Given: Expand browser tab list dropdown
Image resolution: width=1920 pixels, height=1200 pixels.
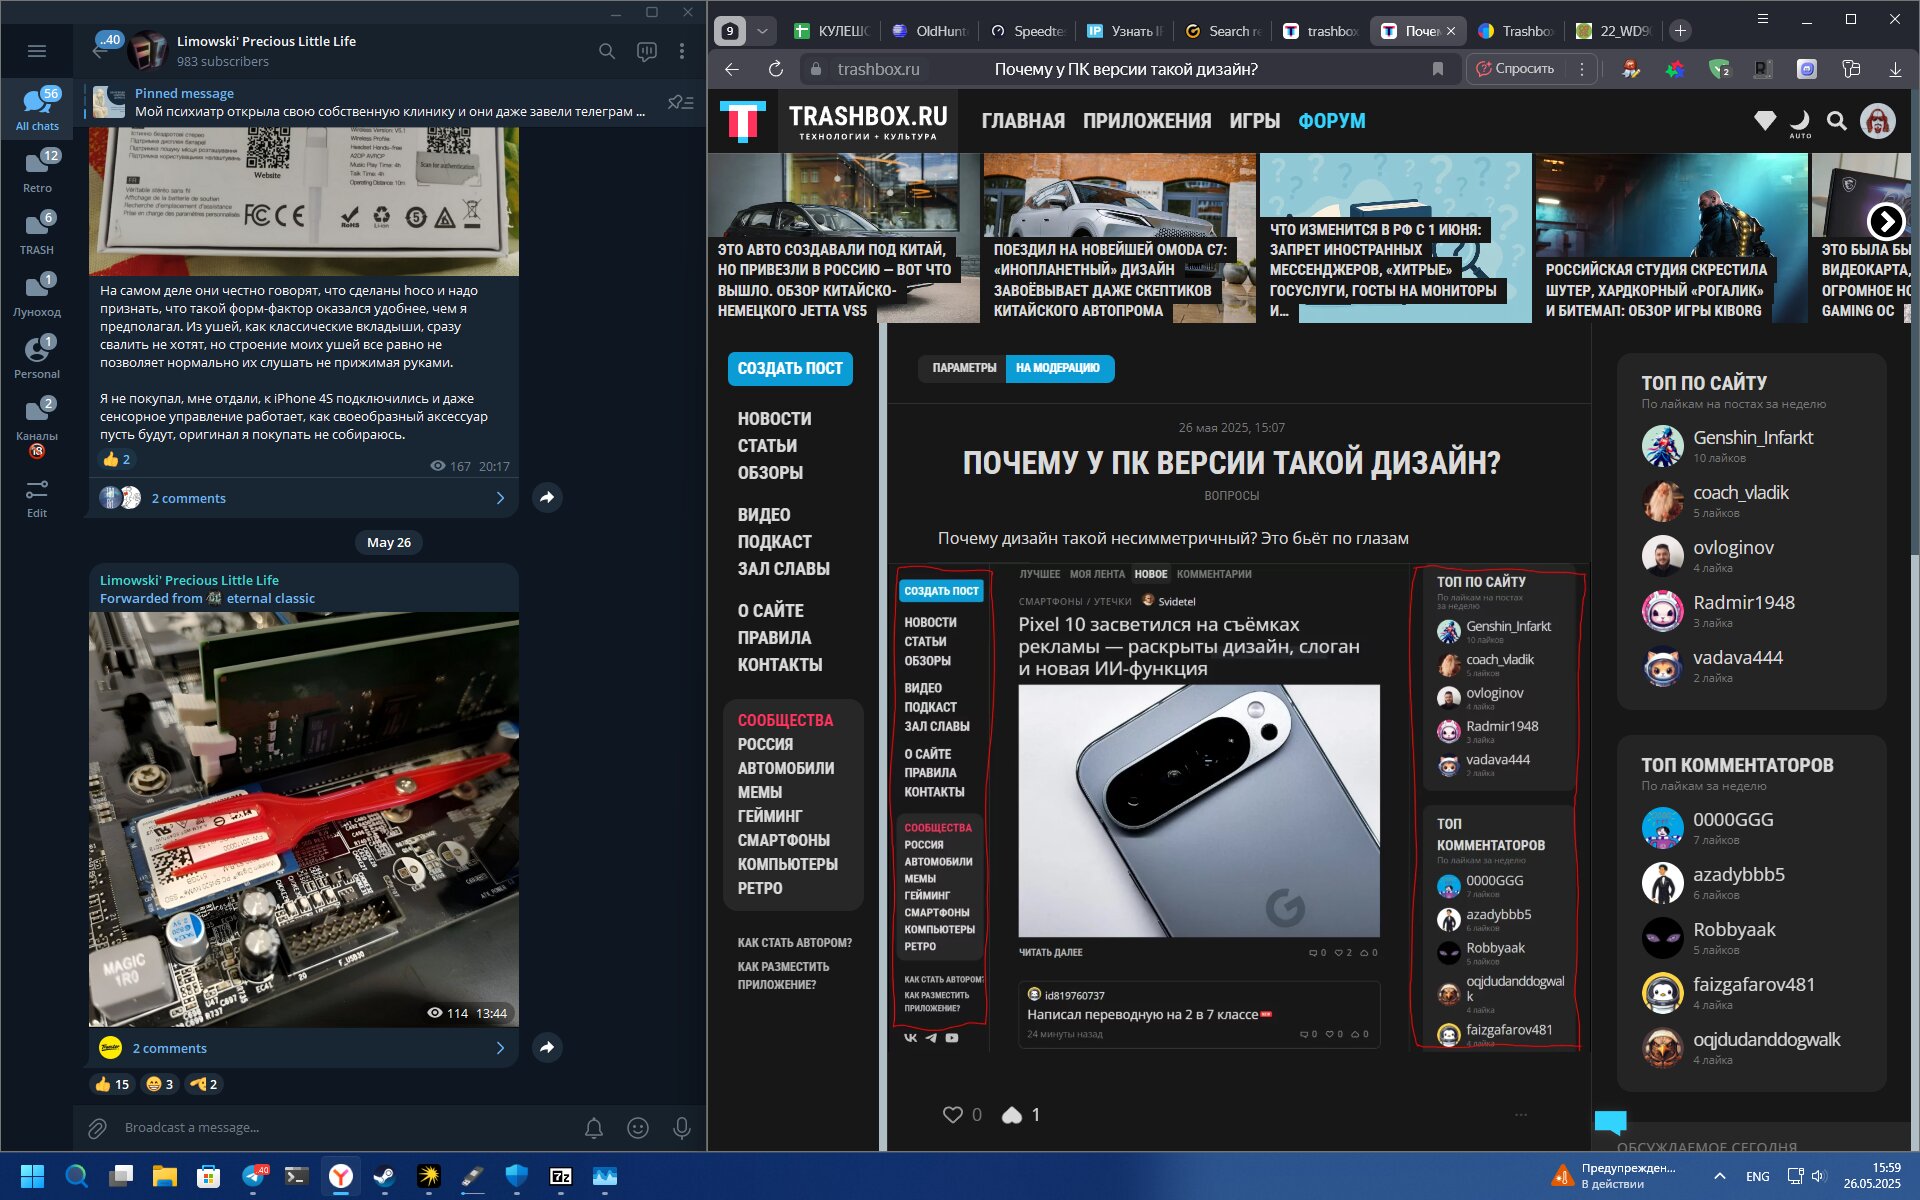Looking at the screenshot, I should [762, 31].
